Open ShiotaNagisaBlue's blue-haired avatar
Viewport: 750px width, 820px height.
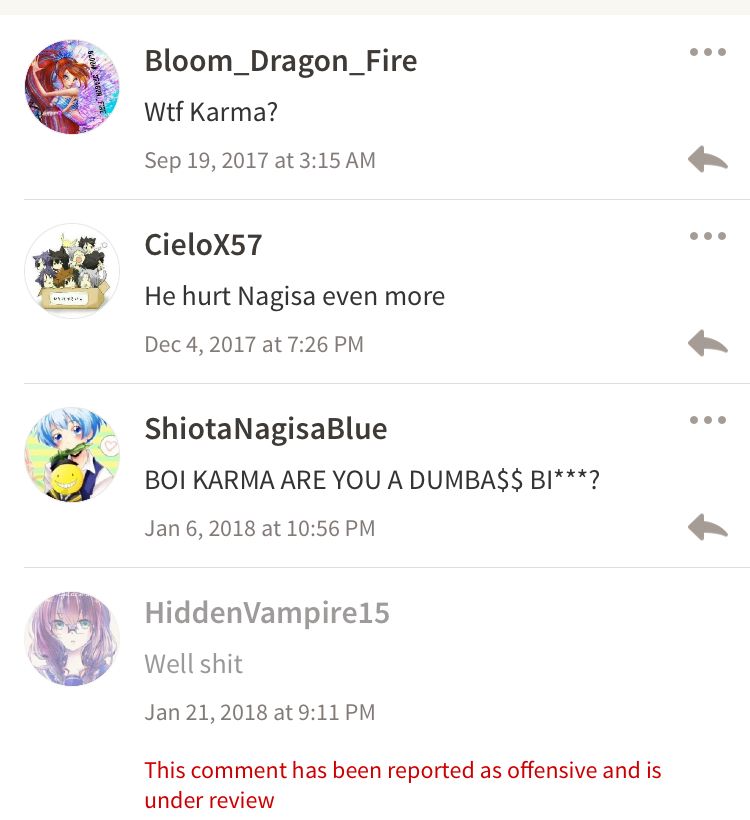point(72,455)
